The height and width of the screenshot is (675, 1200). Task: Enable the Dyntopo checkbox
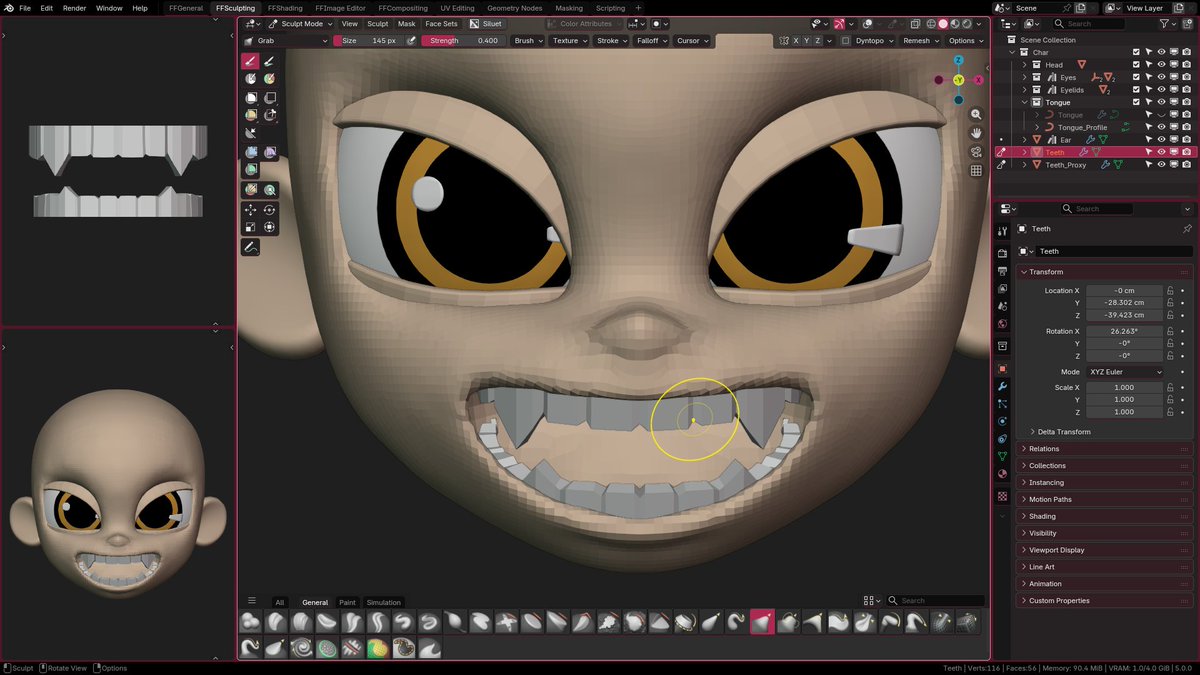(846, 41)
